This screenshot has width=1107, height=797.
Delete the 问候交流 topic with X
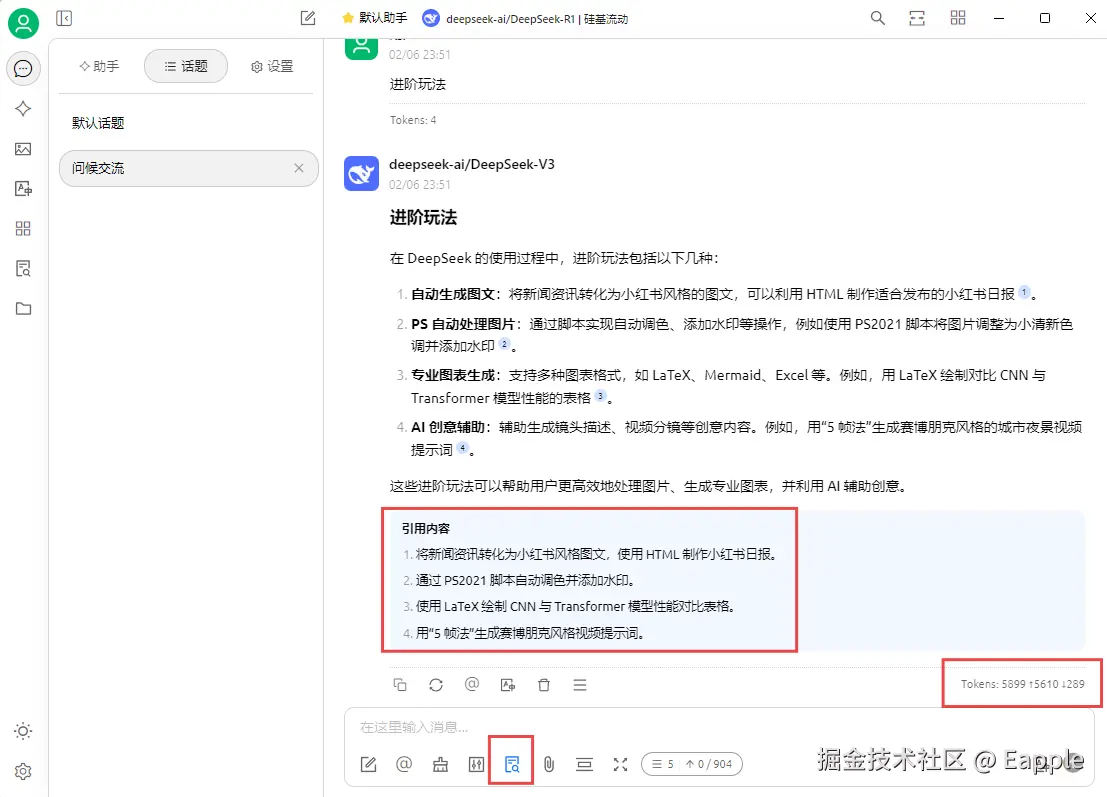[299, 168]
